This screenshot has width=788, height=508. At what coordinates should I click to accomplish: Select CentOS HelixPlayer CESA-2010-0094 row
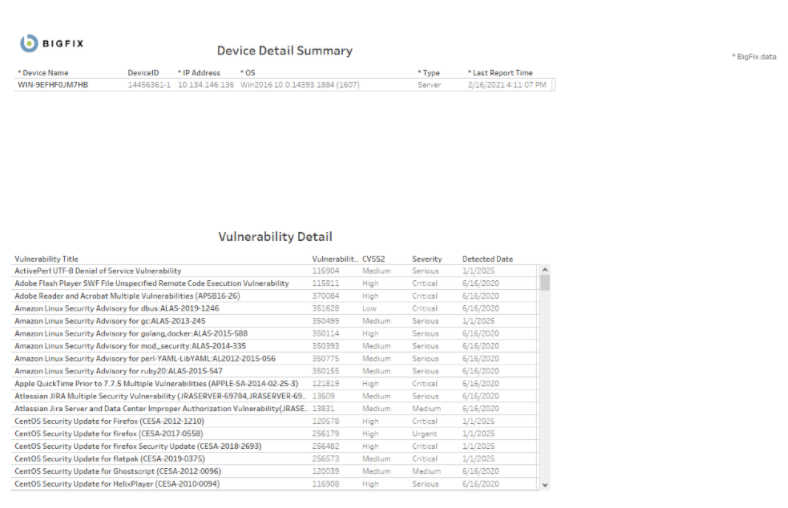point(274,484)
